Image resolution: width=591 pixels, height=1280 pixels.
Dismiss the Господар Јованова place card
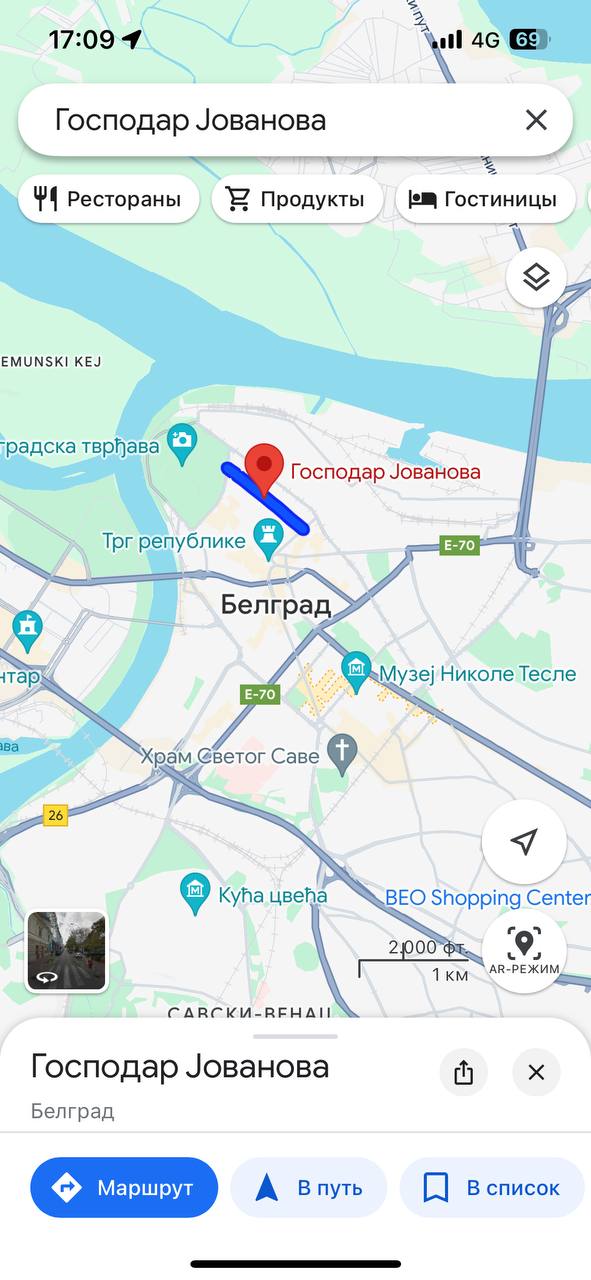click(536, 1073)
